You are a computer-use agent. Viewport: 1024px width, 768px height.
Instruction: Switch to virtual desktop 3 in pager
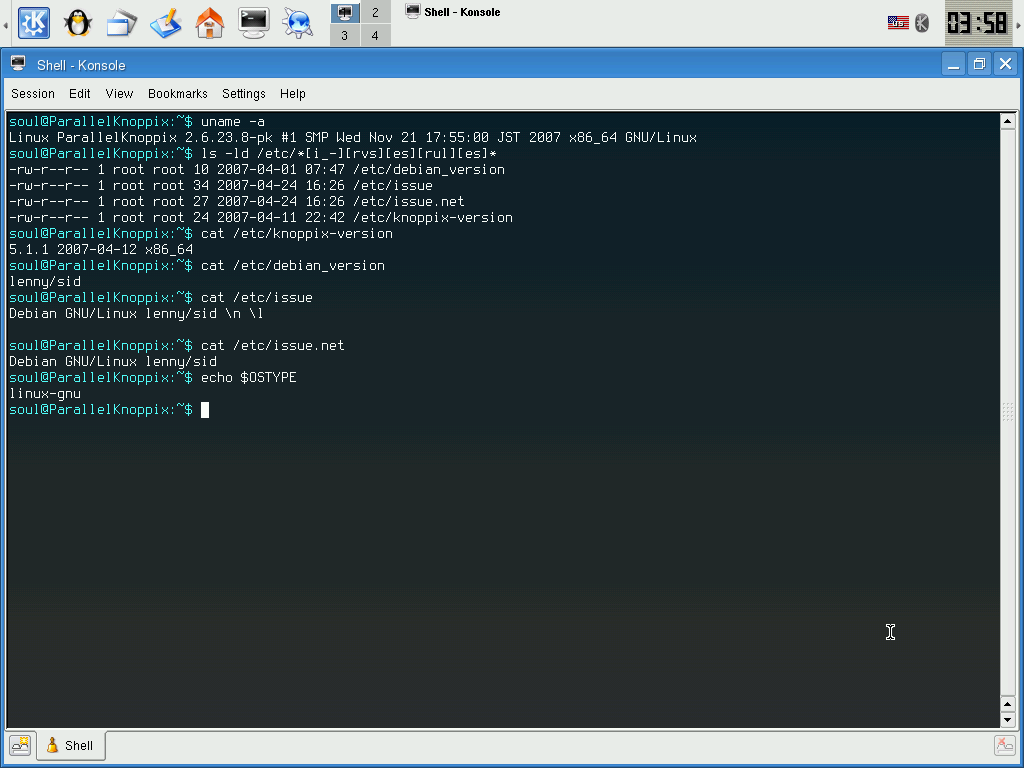click(x=345, y=35)
